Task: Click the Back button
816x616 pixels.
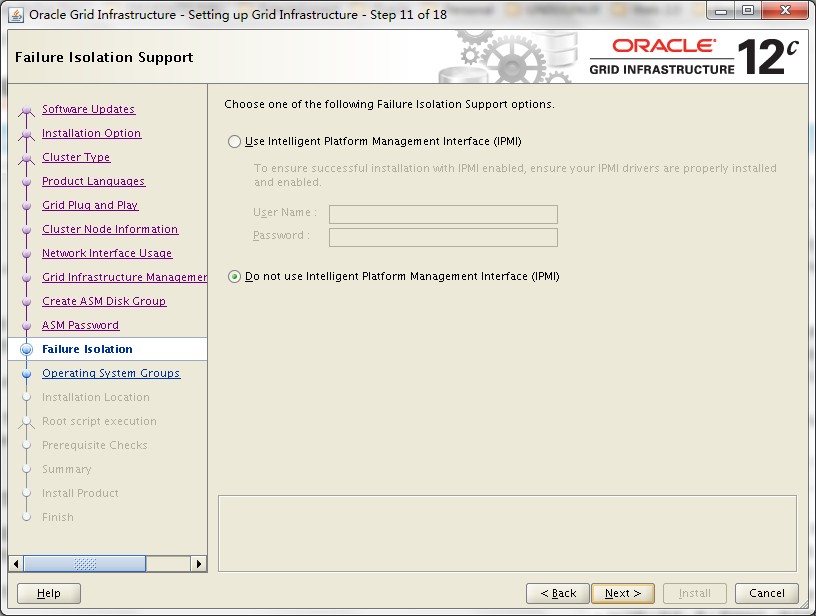Action: tap(558, 593)
